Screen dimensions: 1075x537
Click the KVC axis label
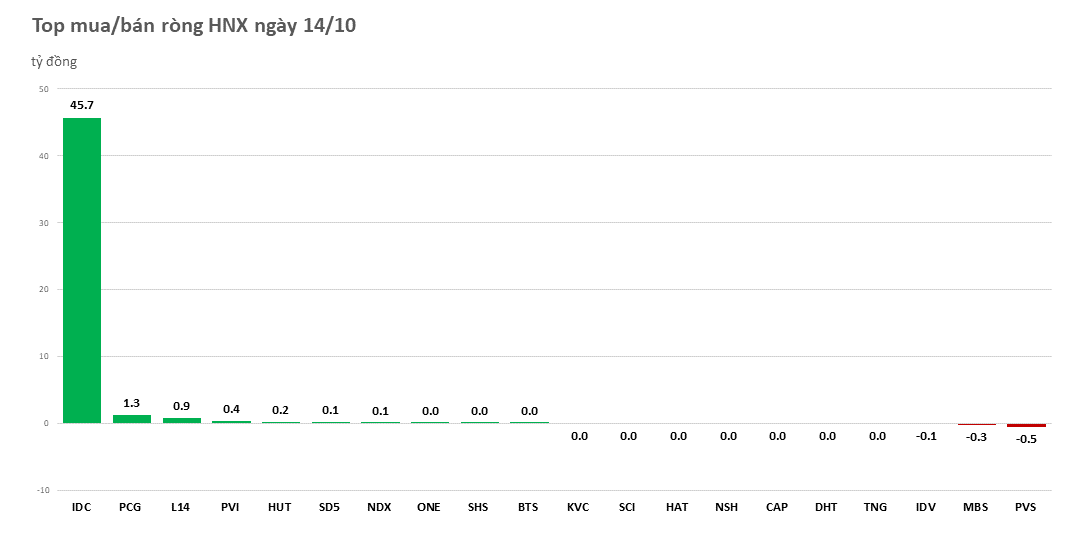(x=578, y=507)
